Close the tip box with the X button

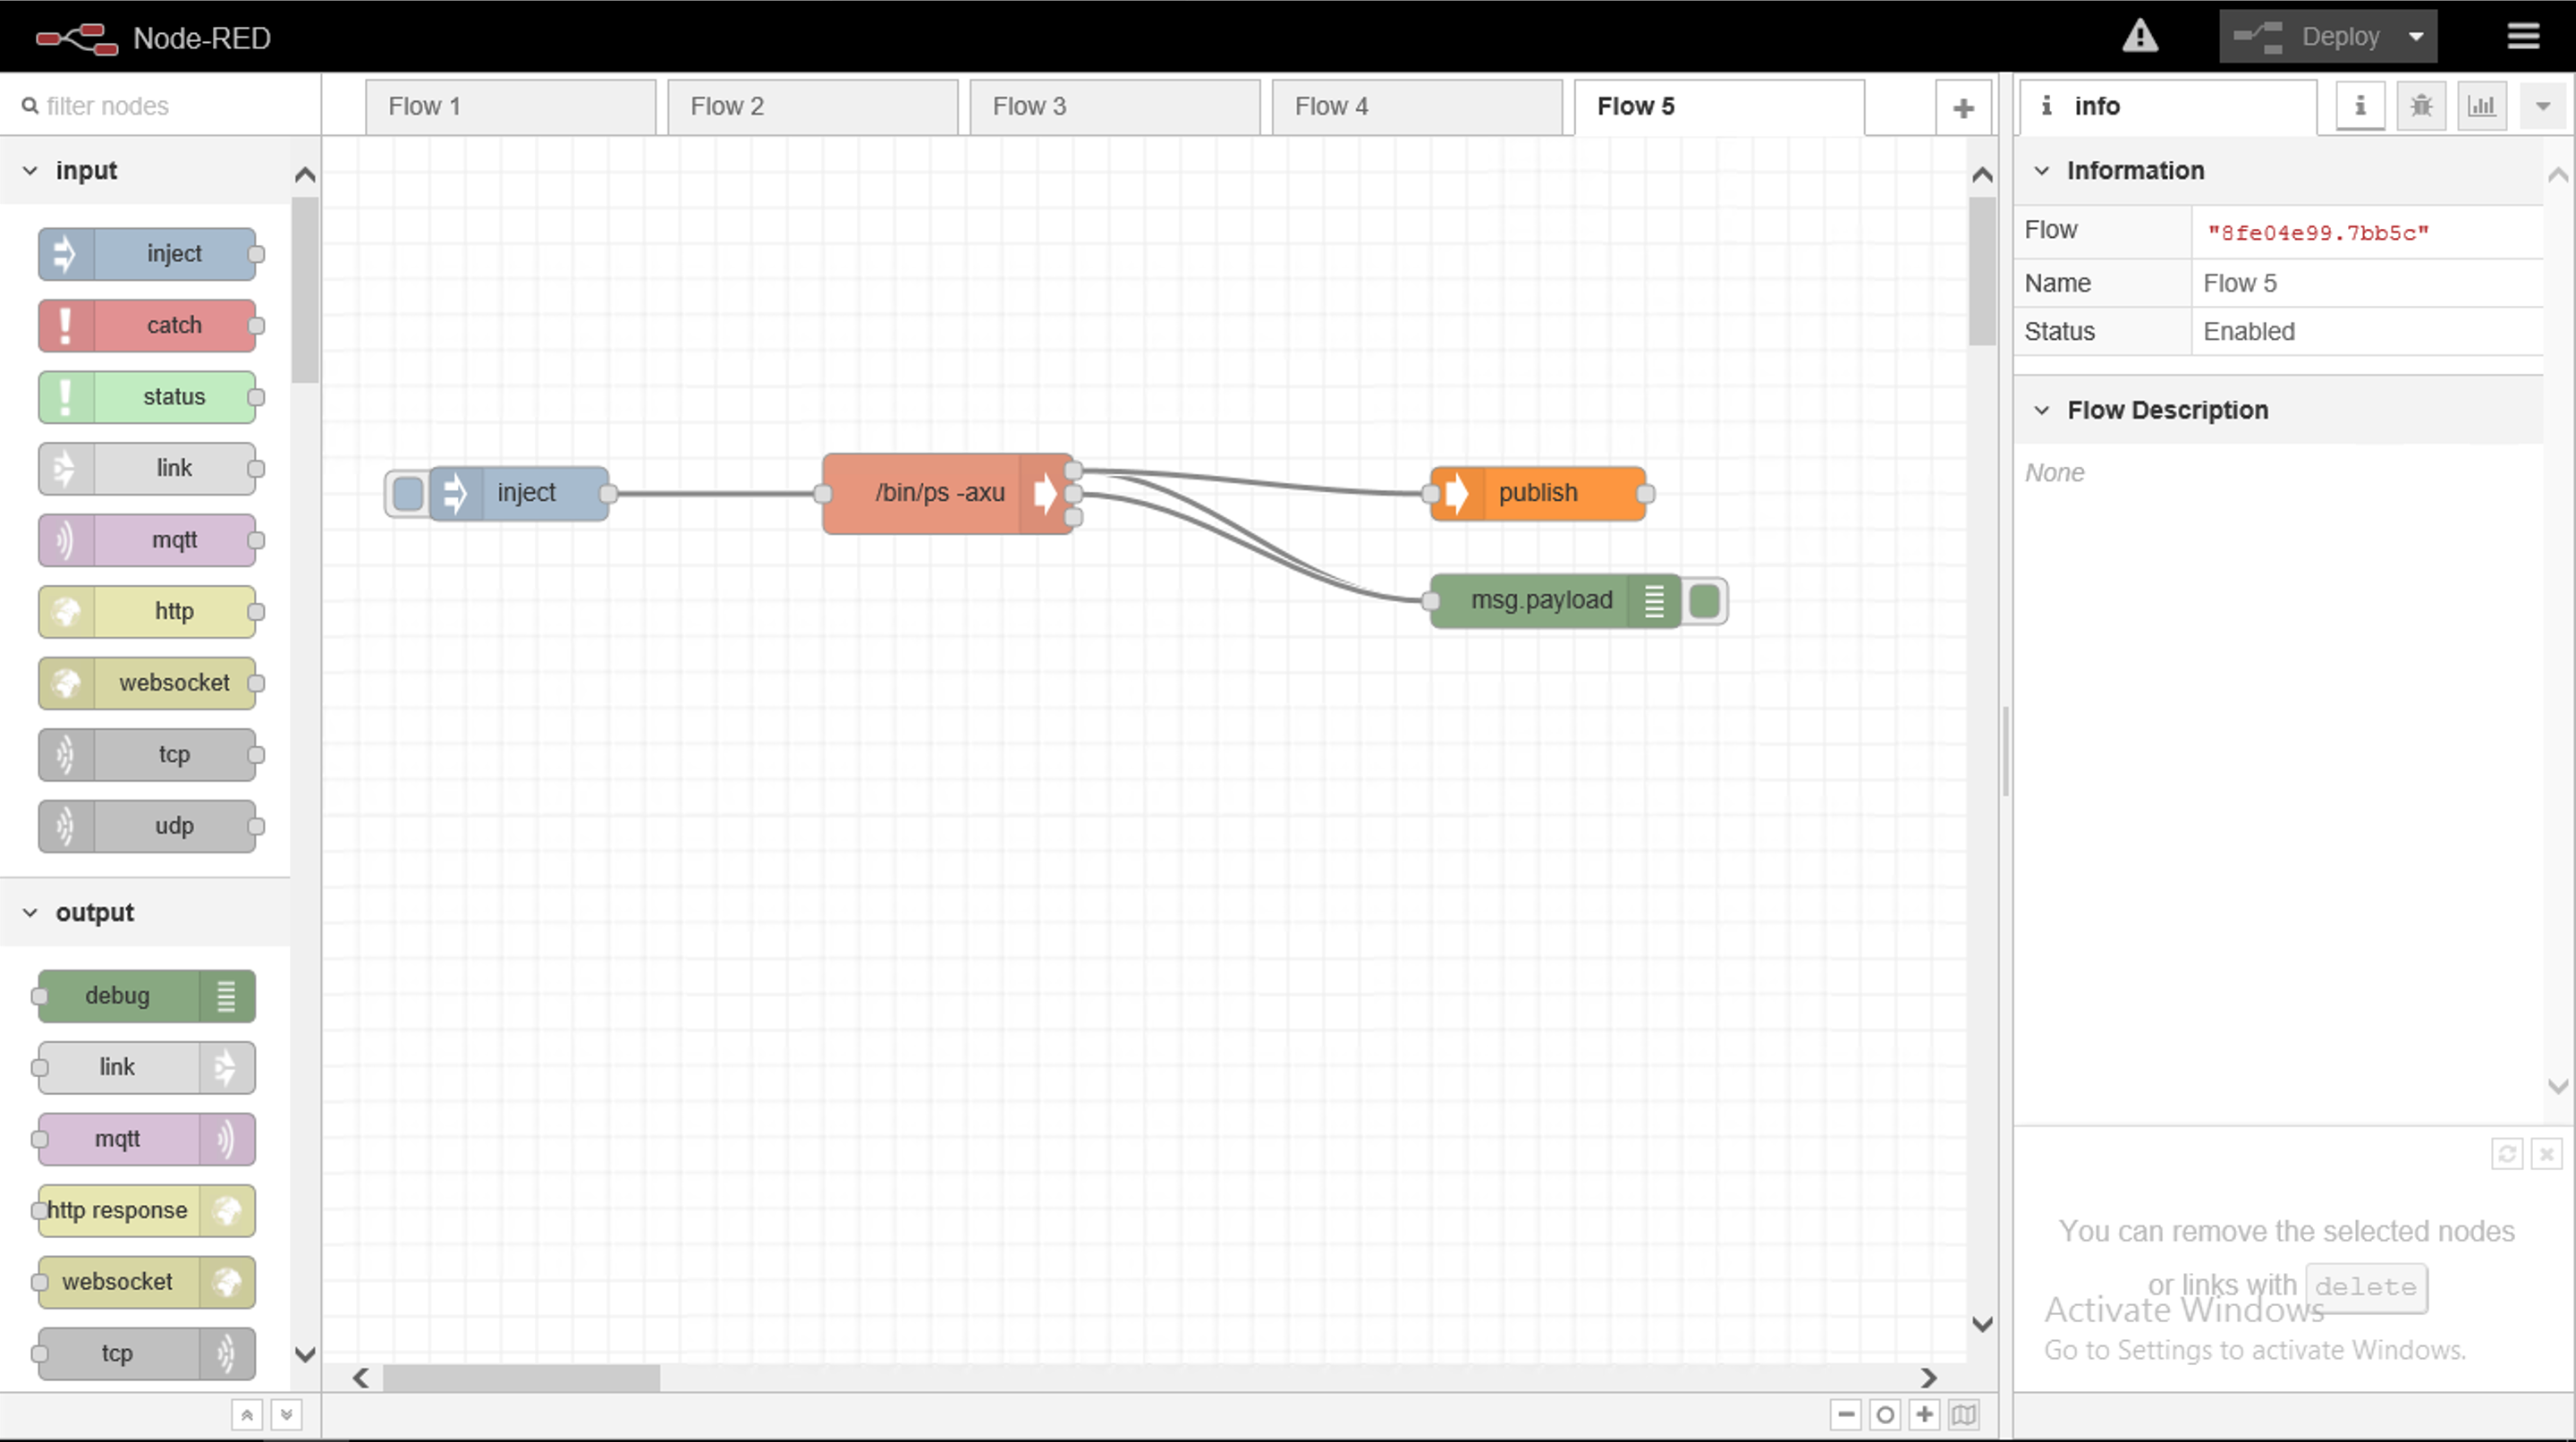point(2546,1154)
